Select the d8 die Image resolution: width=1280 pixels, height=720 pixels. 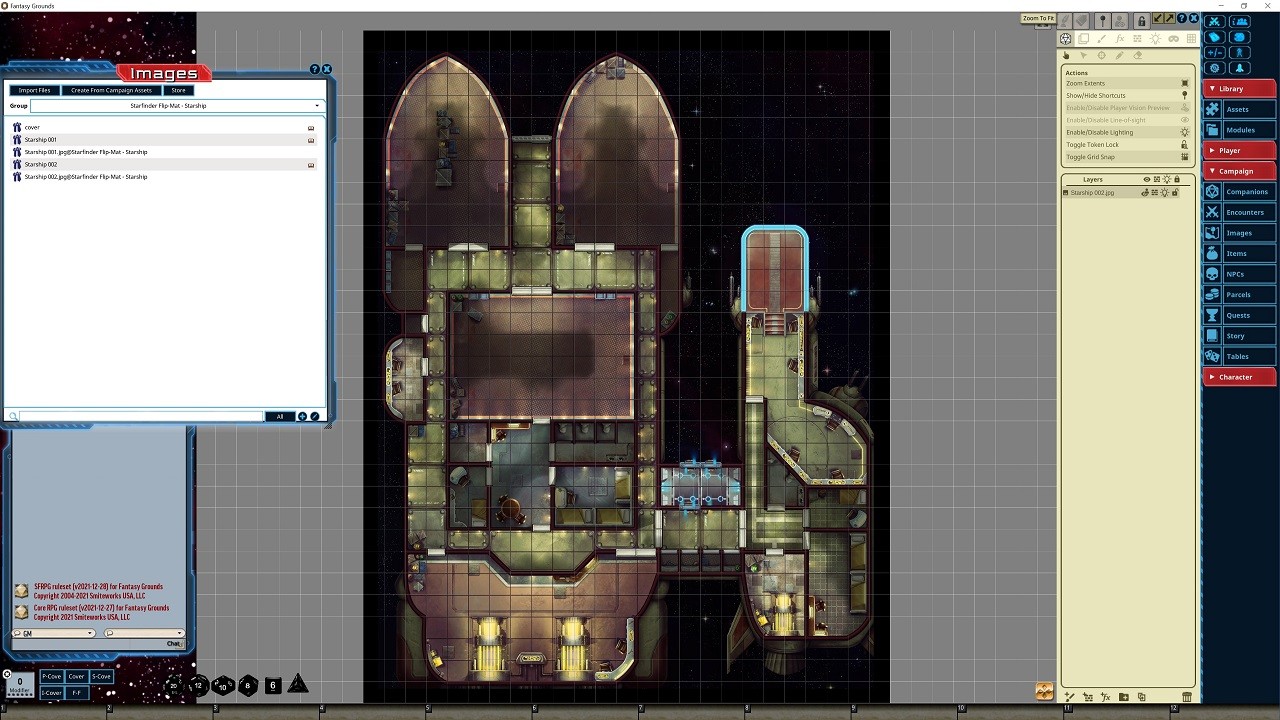(248, 685)
